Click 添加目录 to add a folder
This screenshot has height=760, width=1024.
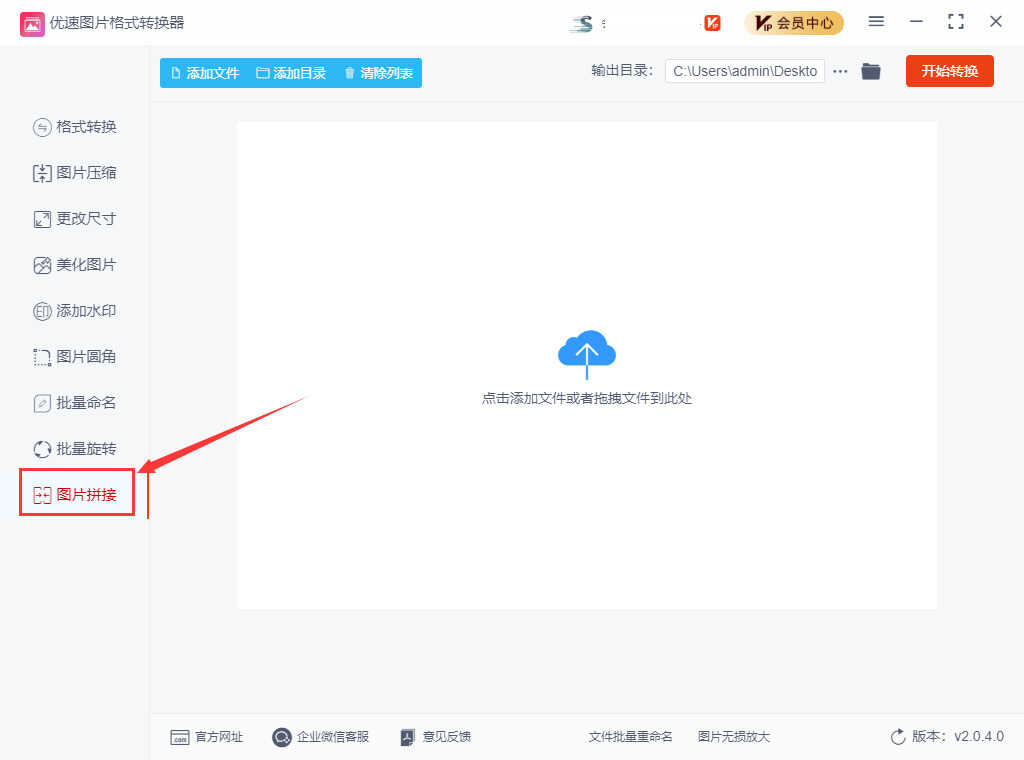[x=291, y=73]
